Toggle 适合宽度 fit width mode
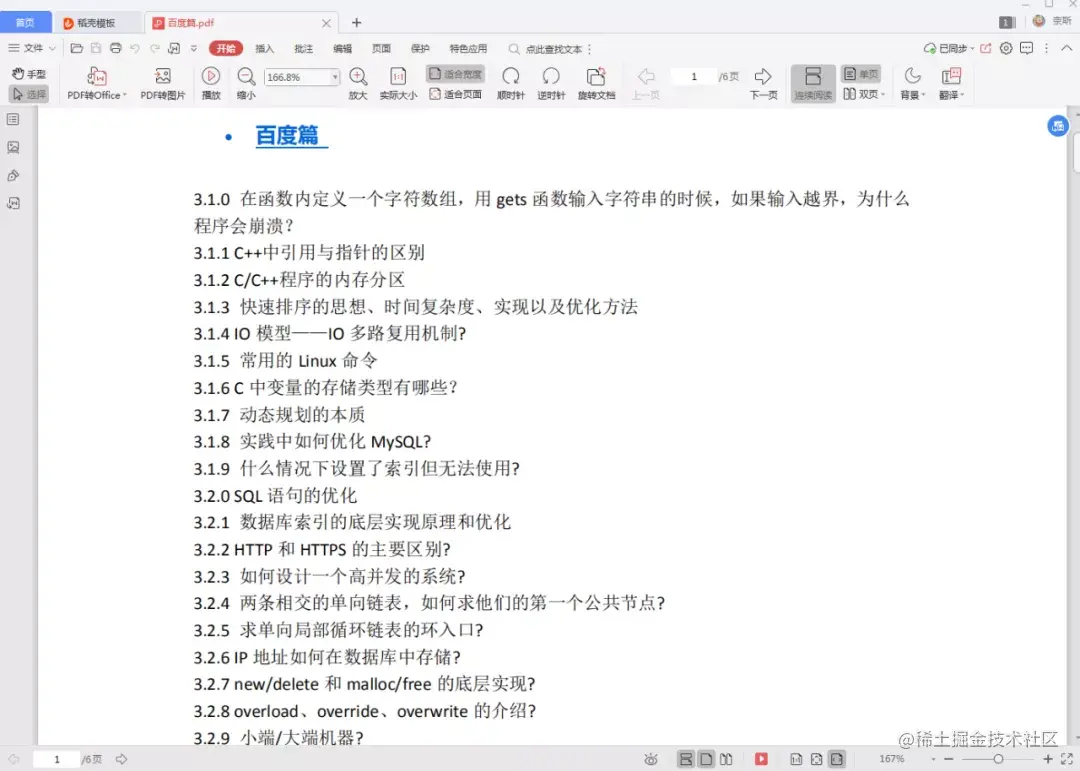 pyautogui.click(x=455, y=72)
